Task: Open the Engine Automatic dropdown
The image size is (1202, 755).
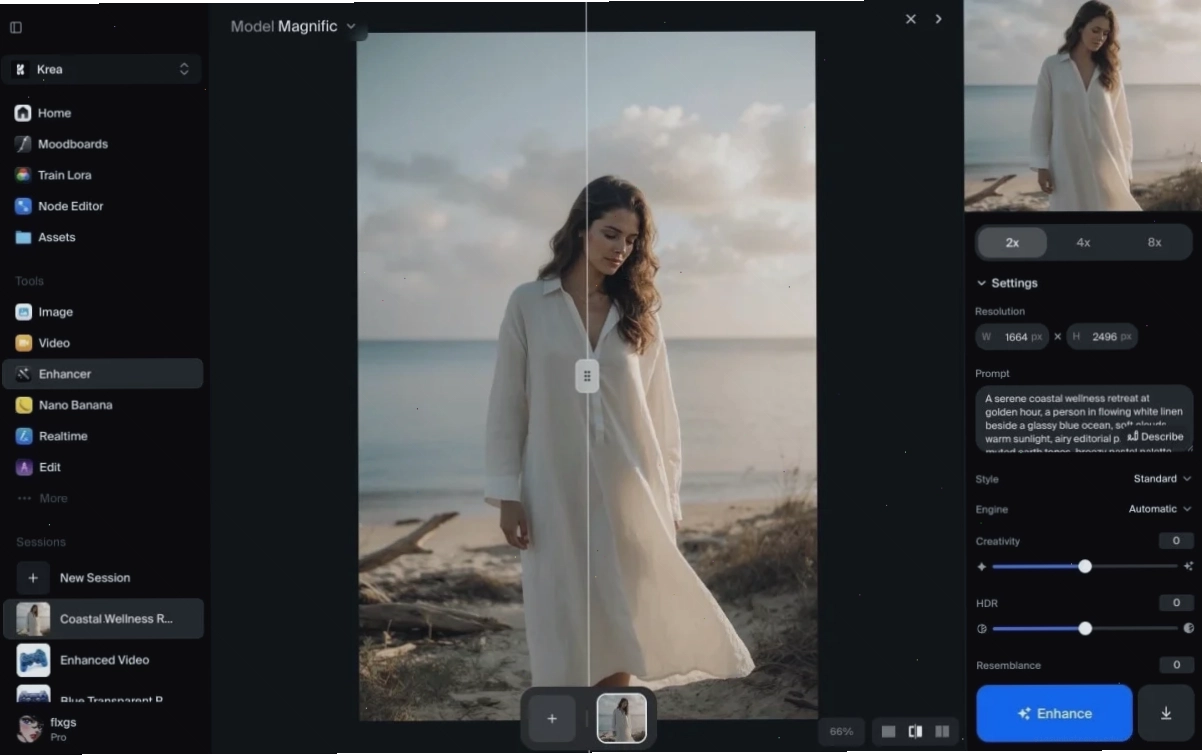Action: (x=1160, y=509)
